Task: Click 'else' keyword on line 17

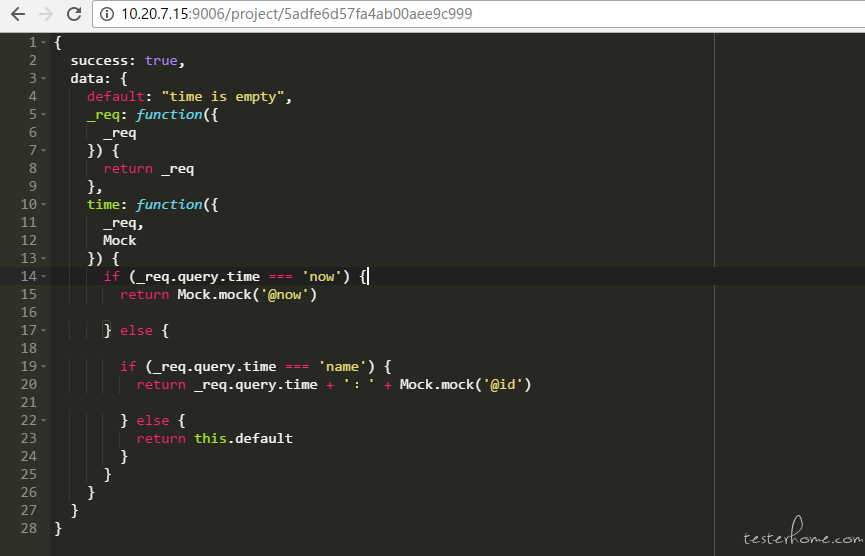Action: 136,330
